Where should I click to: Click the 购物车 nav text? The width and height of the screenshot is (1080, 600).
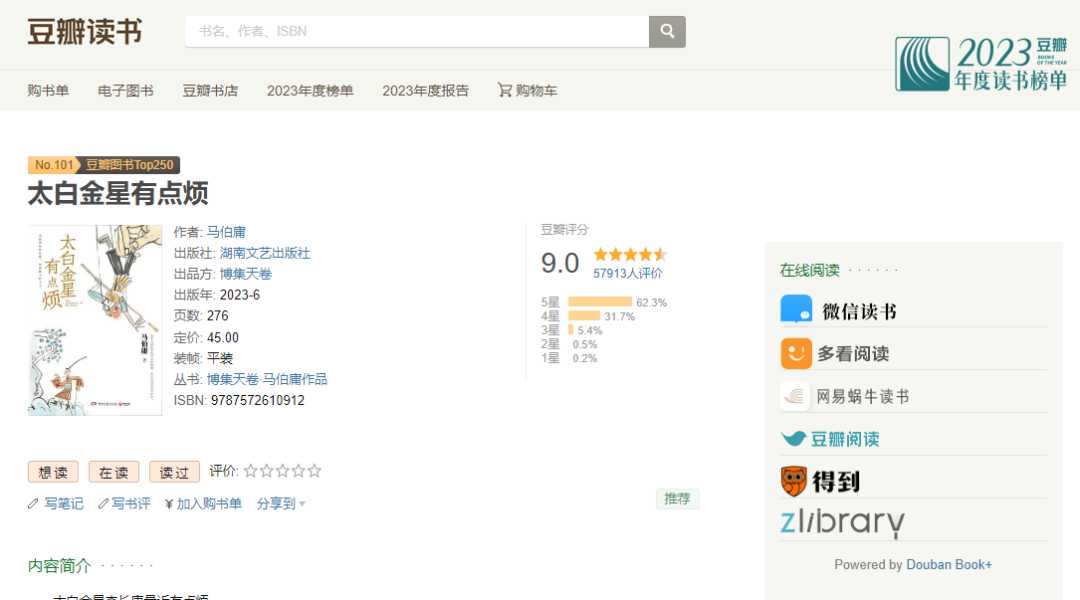(537, 90)
